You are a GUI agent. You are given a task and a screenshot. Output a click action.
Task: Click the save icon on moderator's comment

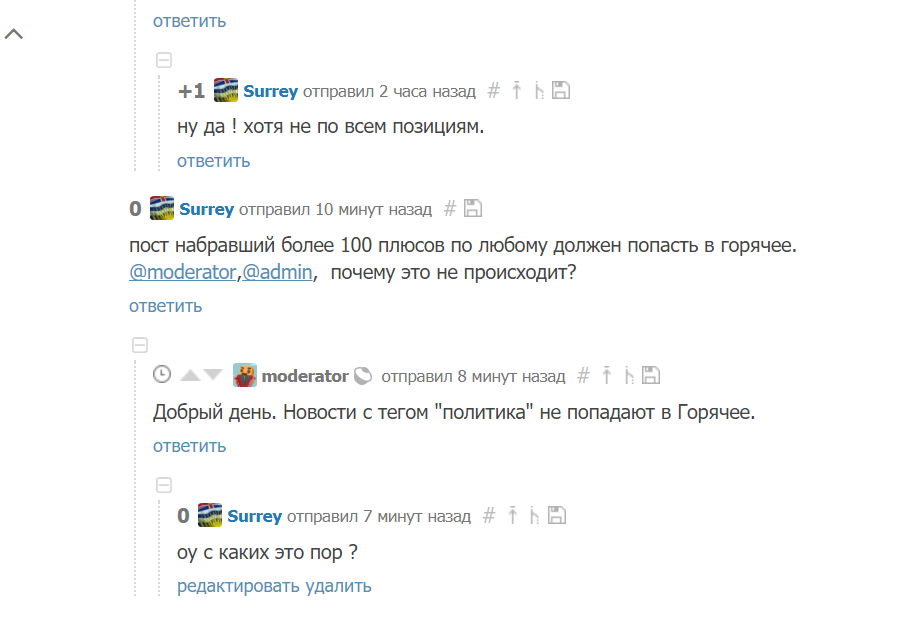[x=651, y=376]
